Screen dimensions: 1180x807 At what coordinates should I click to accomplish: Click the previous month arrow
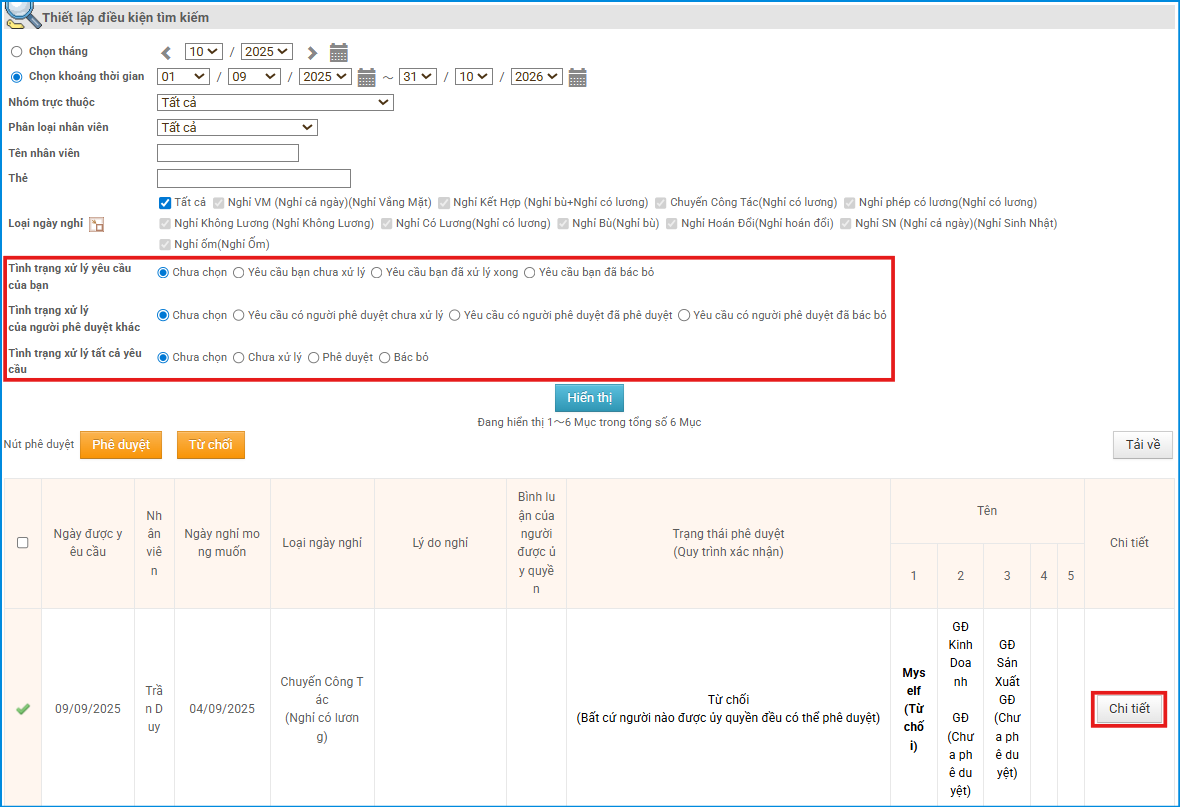[x=167, y=52]
